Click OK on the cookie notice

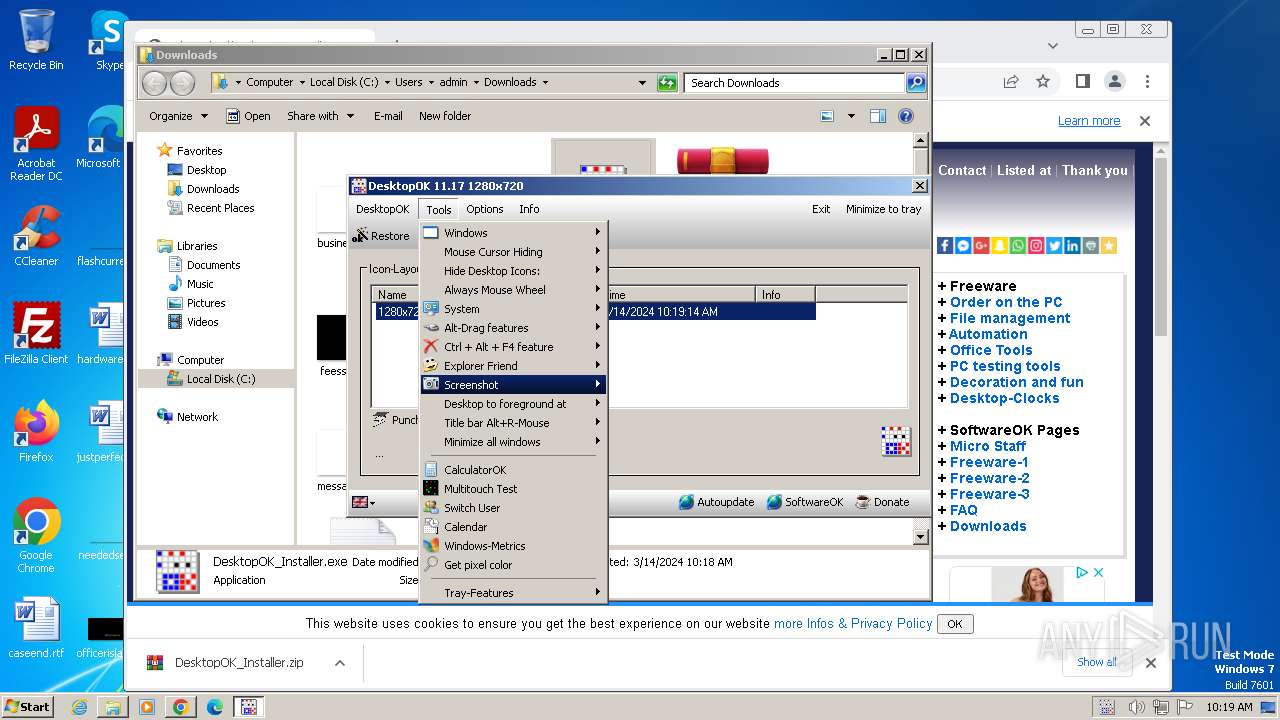click(955, 624)
